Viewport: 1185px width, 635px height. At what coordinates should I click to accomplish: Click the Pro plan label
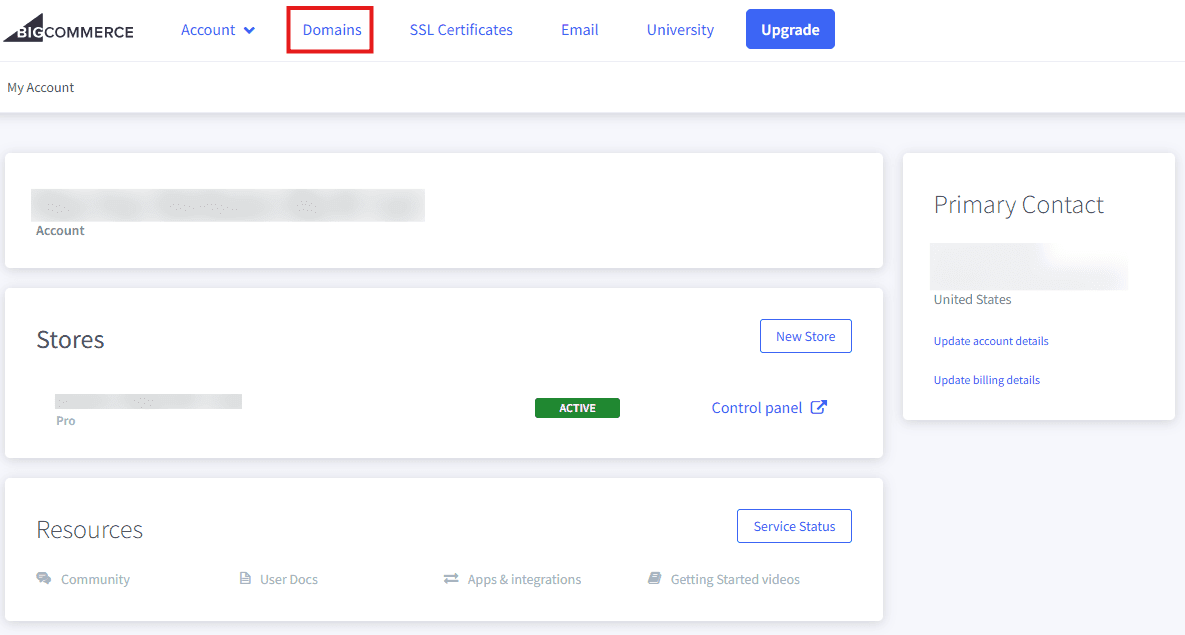66,421
